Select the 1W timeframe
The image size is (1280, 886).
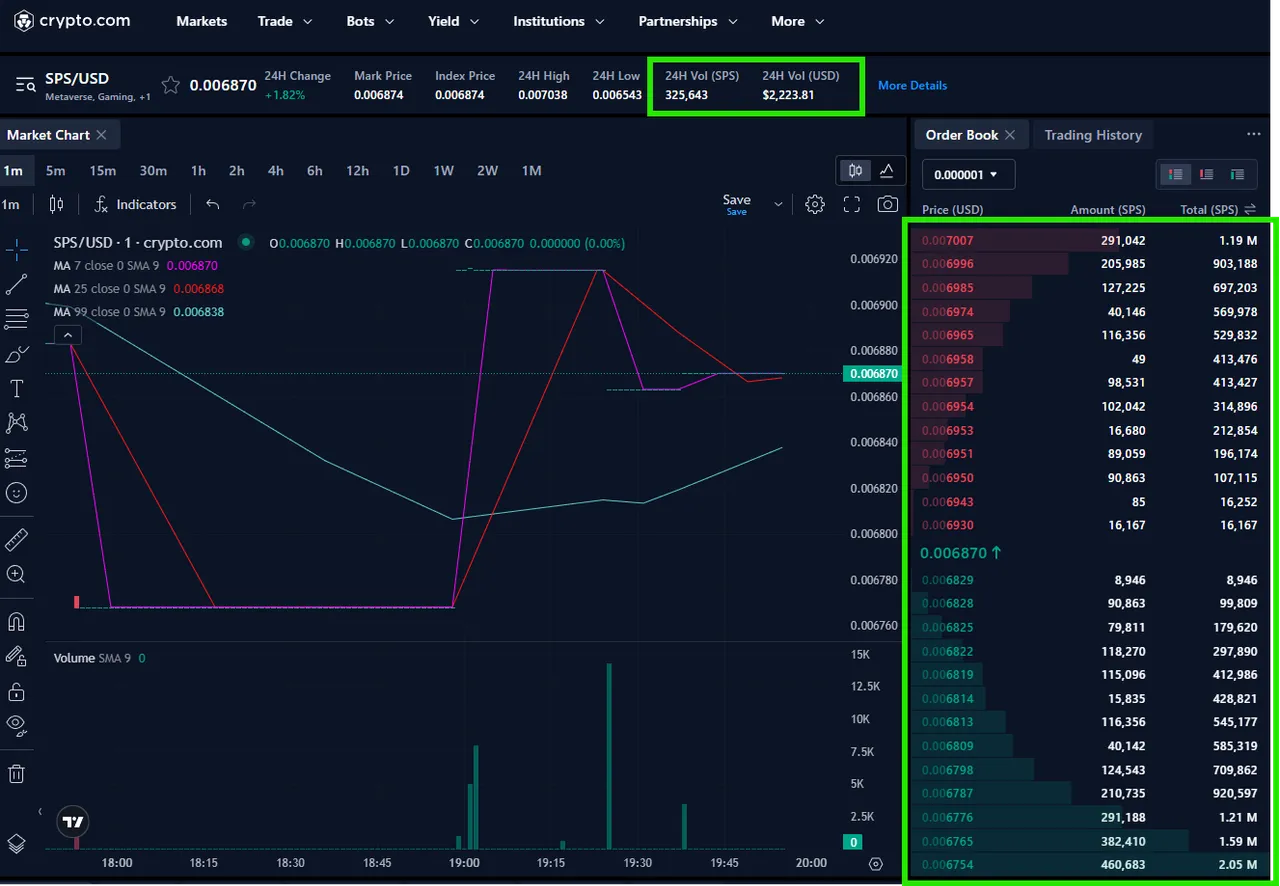[444, 171]
